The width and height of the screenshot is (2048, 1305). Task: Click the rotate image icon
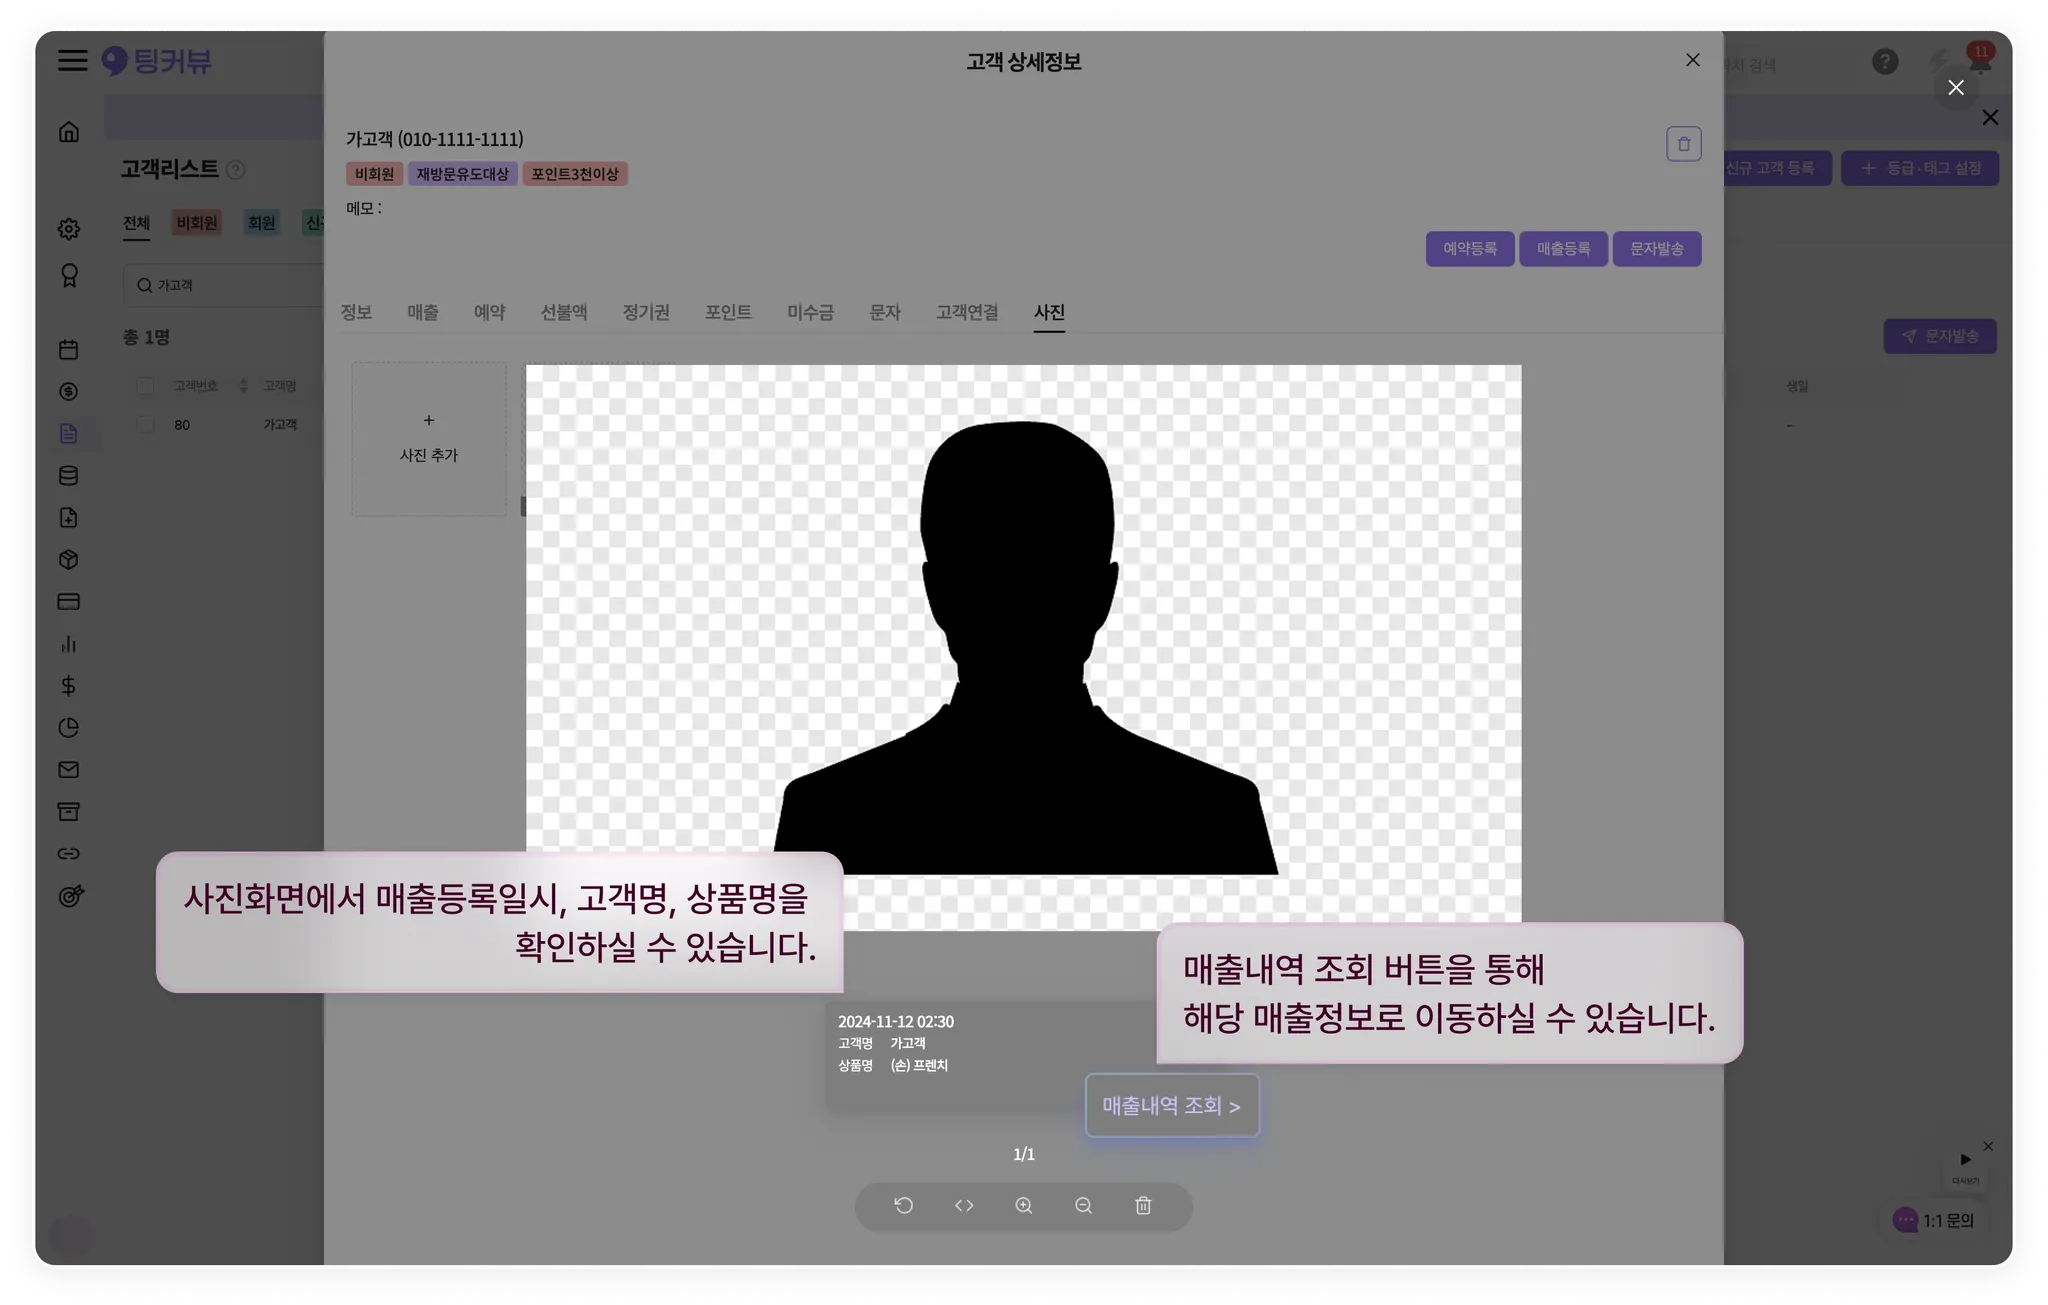904,1205
